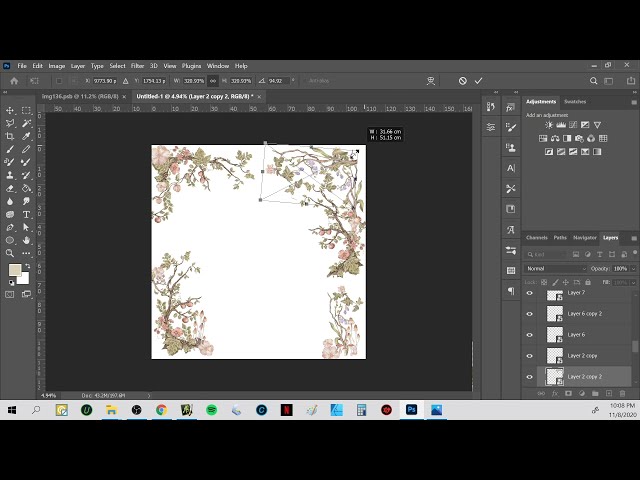Reset to default foreground and background colors
Screen dimensions: 640x480
click(x=11, y=283)
